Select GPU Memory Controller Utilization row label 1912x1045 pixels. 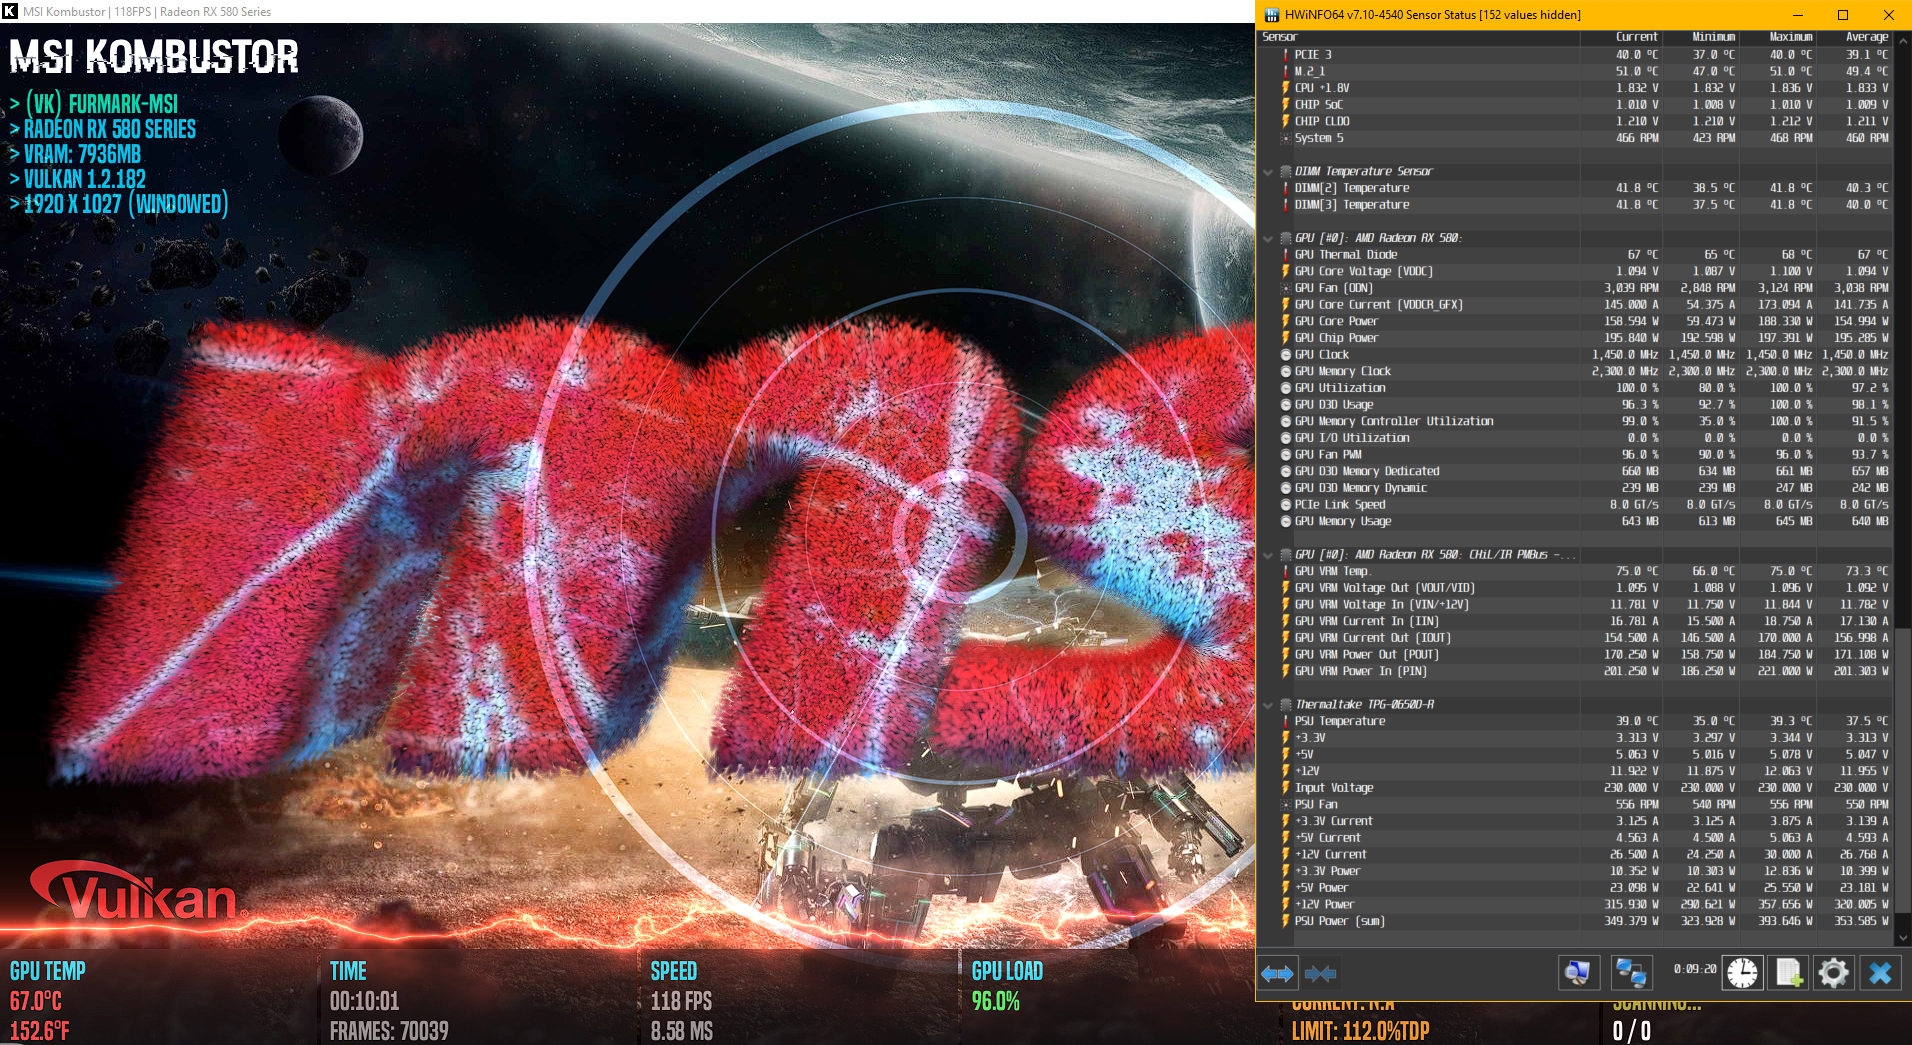point(1394,421)
